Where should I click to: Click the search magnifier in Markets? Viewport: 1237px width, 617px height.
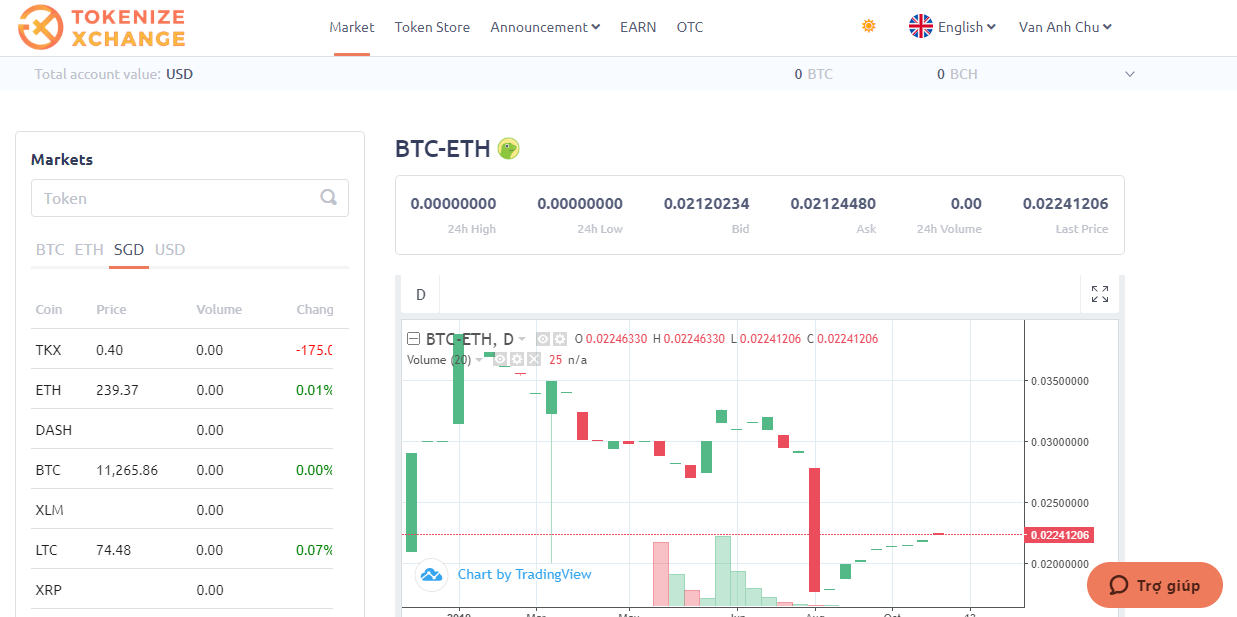point(328,198)
